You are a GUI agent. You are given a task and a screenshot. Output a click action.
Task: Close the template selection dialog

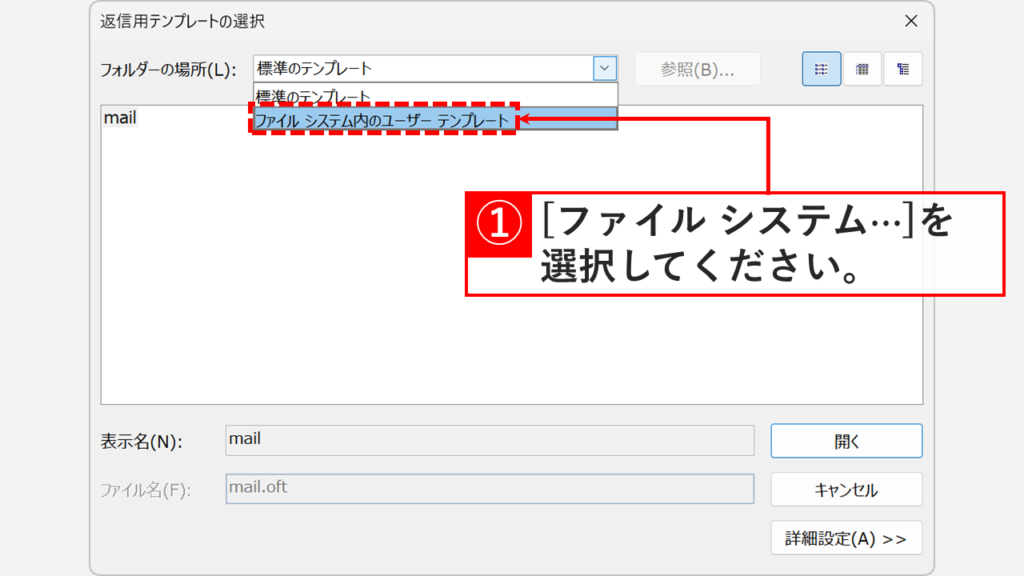[x=911, y=22]
